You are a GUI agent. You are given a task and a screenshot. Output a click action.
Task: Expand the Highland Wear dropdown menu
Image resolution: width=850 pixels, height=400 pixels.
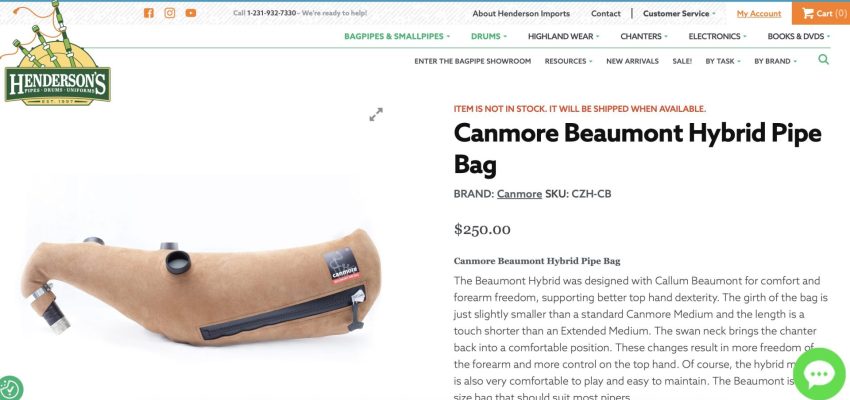point(564,36)
